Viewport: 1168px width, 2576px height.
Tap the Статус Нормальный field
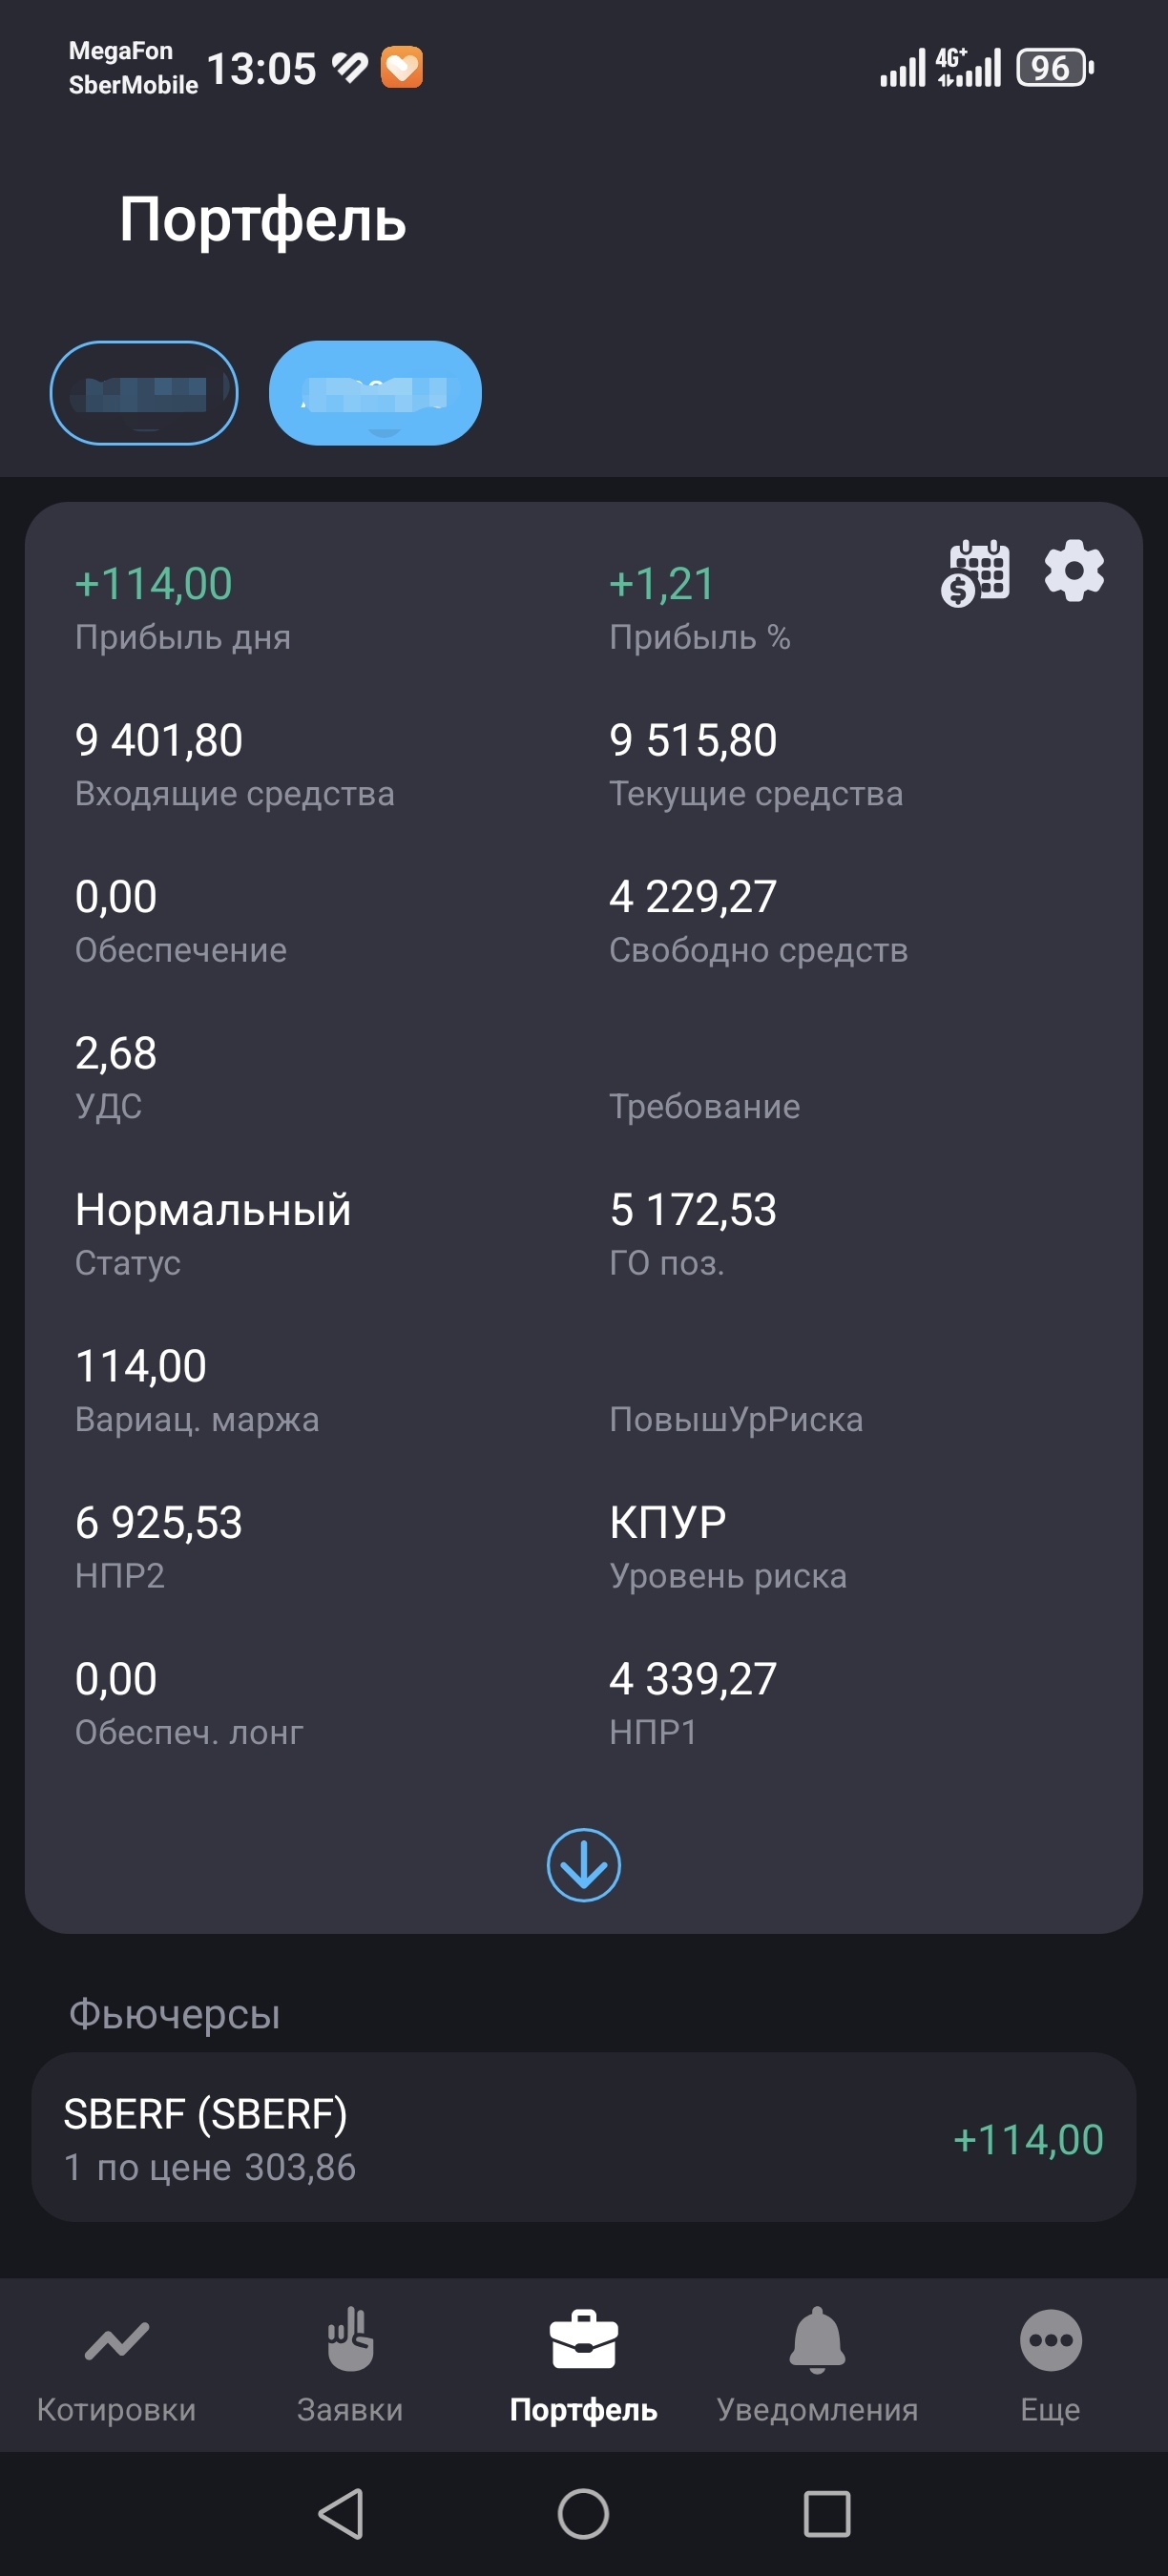point(213,1211)
